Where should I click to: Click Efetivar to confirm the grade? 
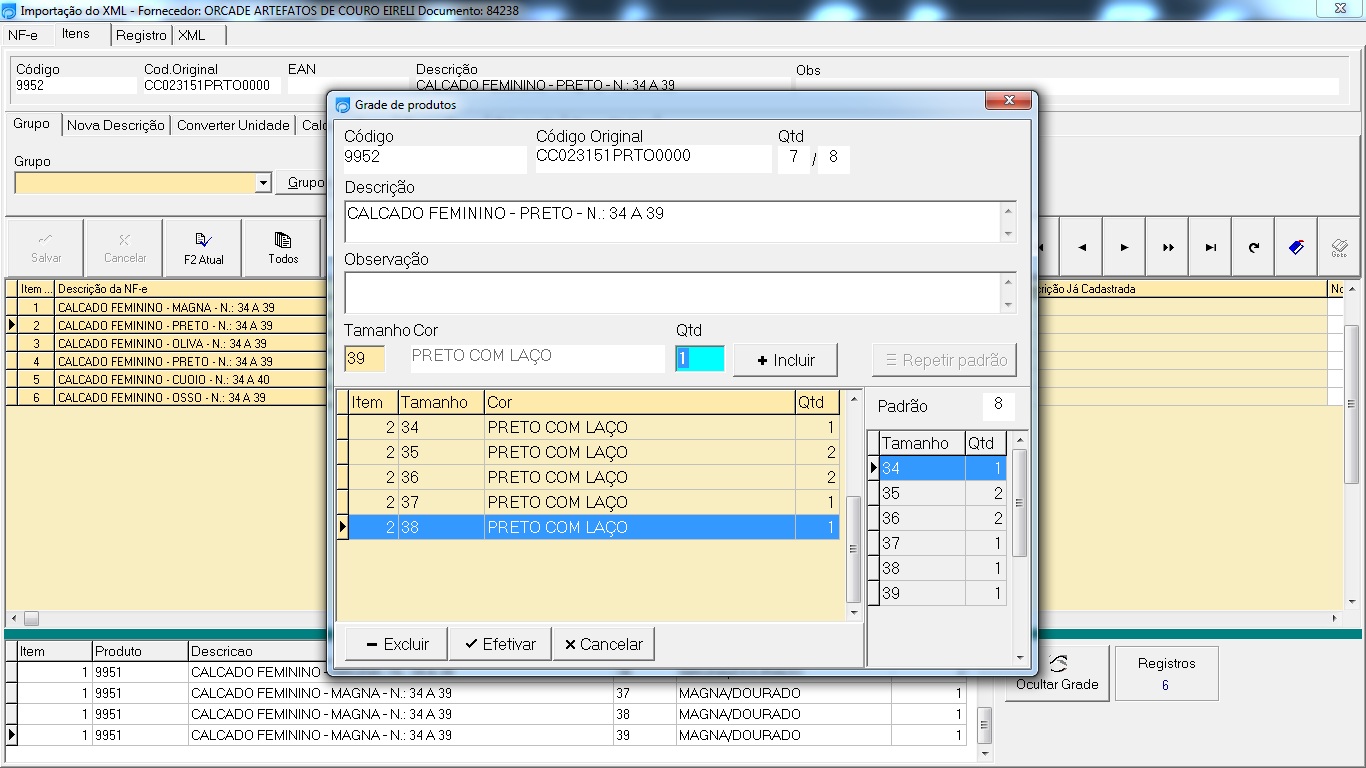click(499, 644)
